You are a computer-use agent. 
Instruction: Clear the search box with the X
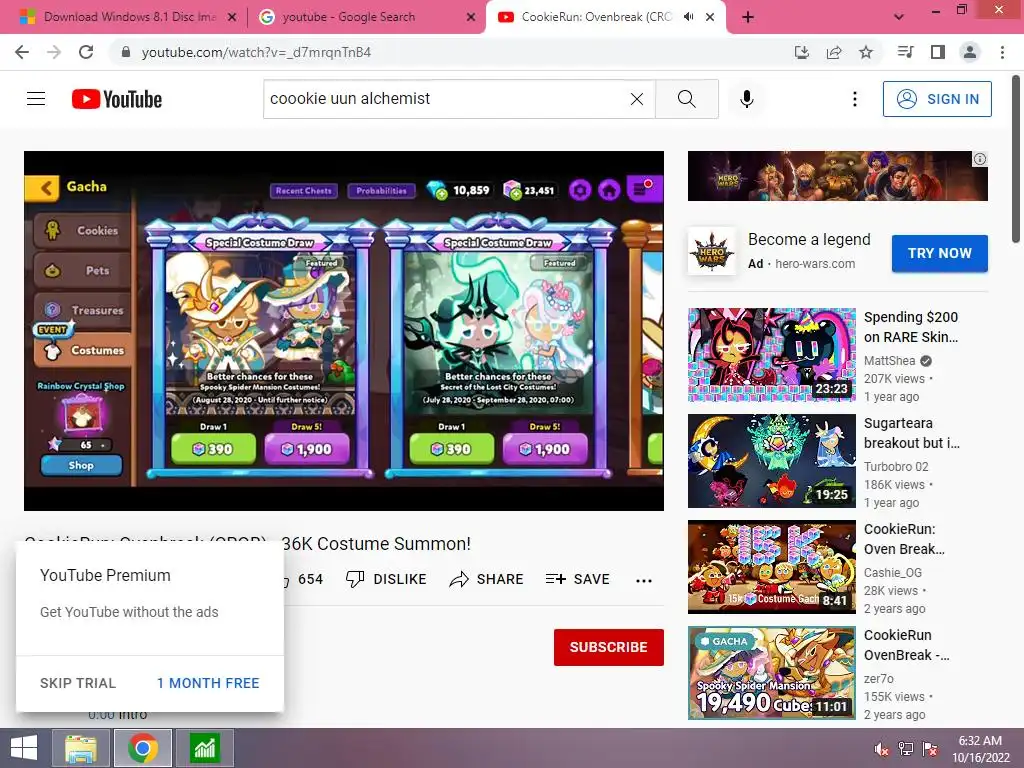click(637, 99)
